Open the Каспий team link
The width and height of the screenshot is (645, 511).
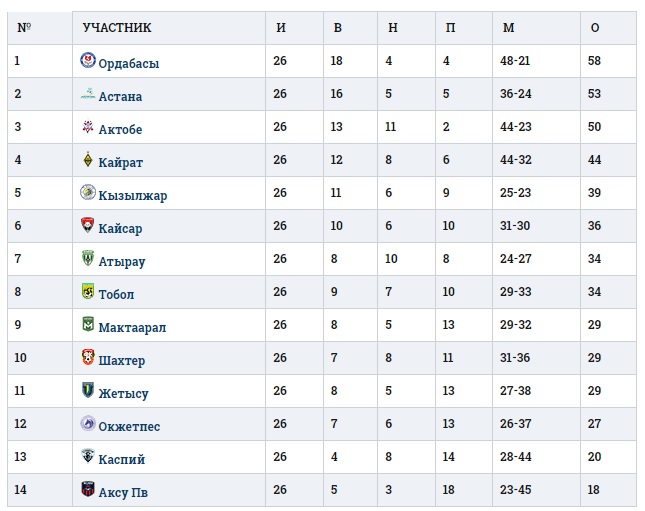122,459
